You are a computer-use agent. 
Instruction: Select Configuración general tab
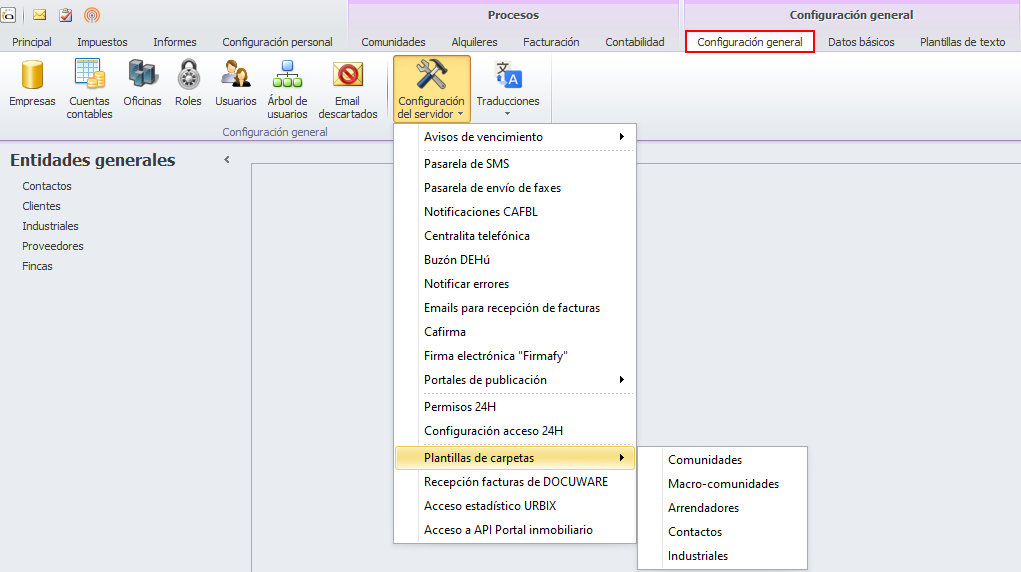[749, 42]
